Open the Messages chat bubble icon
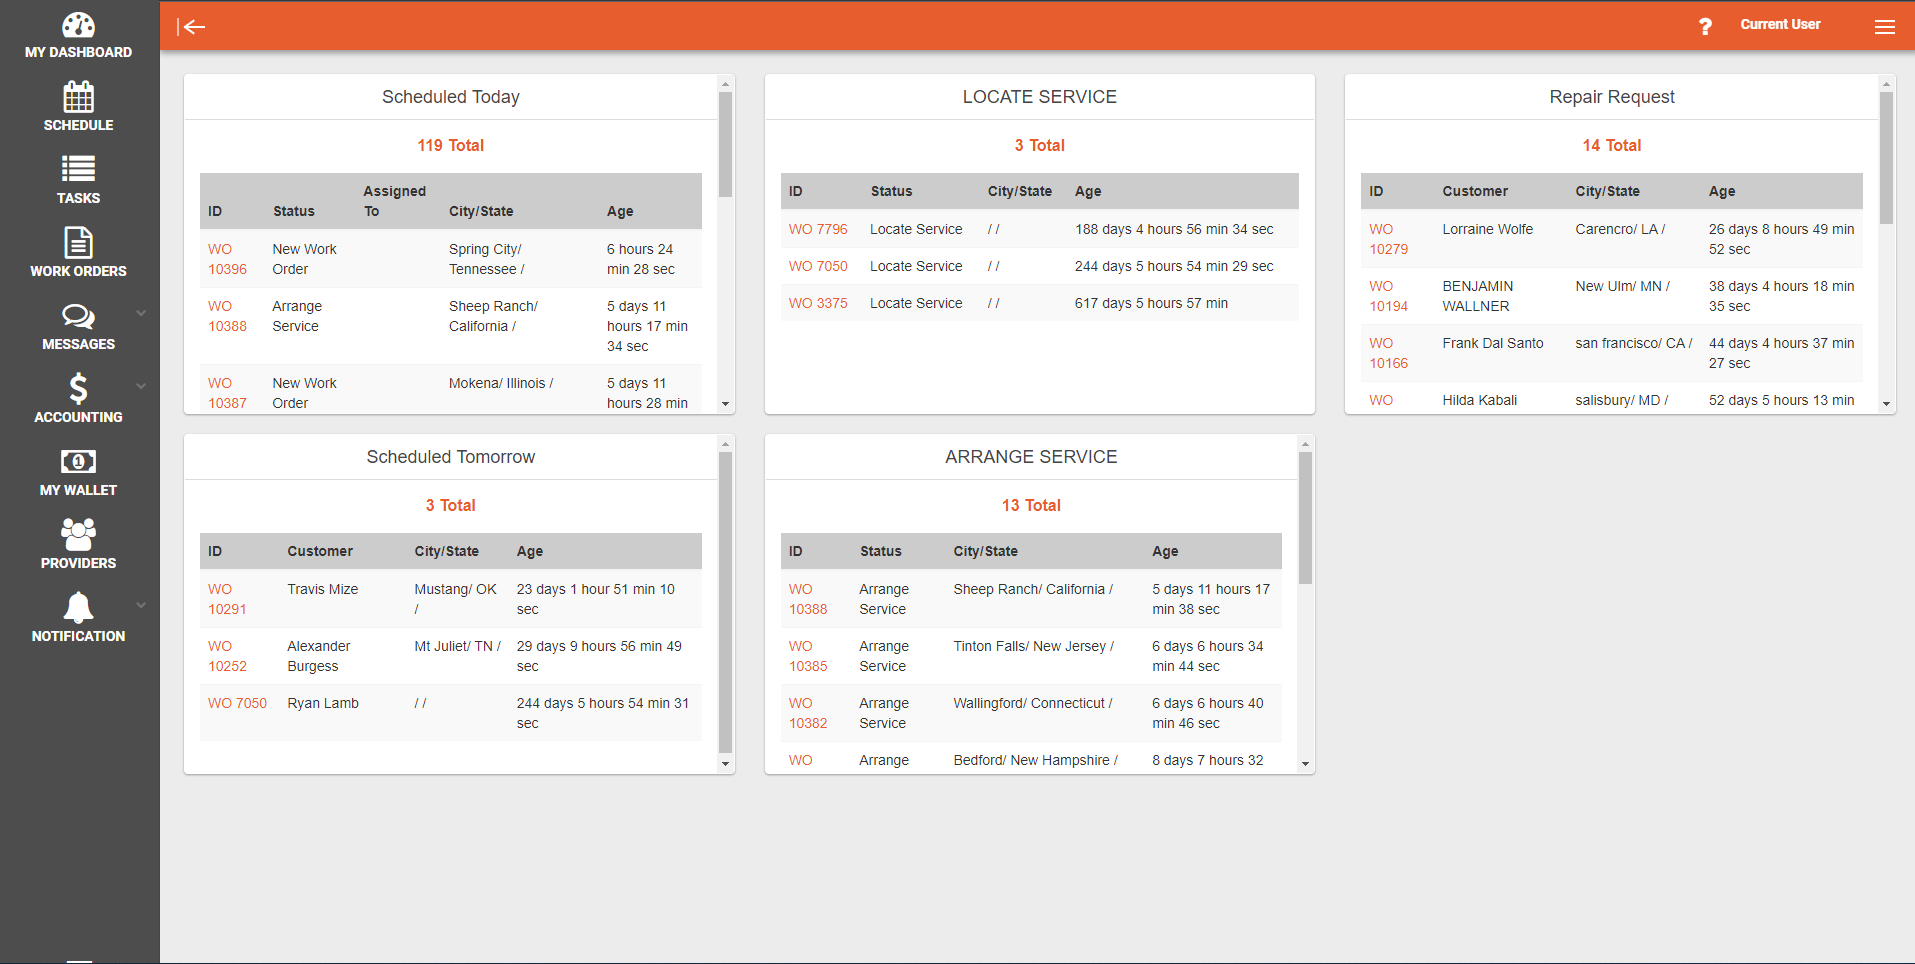 [78, 317]
